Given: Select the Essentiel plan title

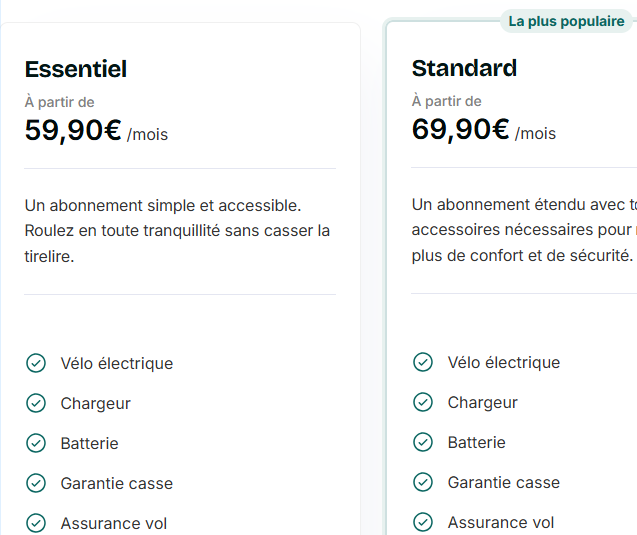Looking at the screenshot, I should click(76, 69).
